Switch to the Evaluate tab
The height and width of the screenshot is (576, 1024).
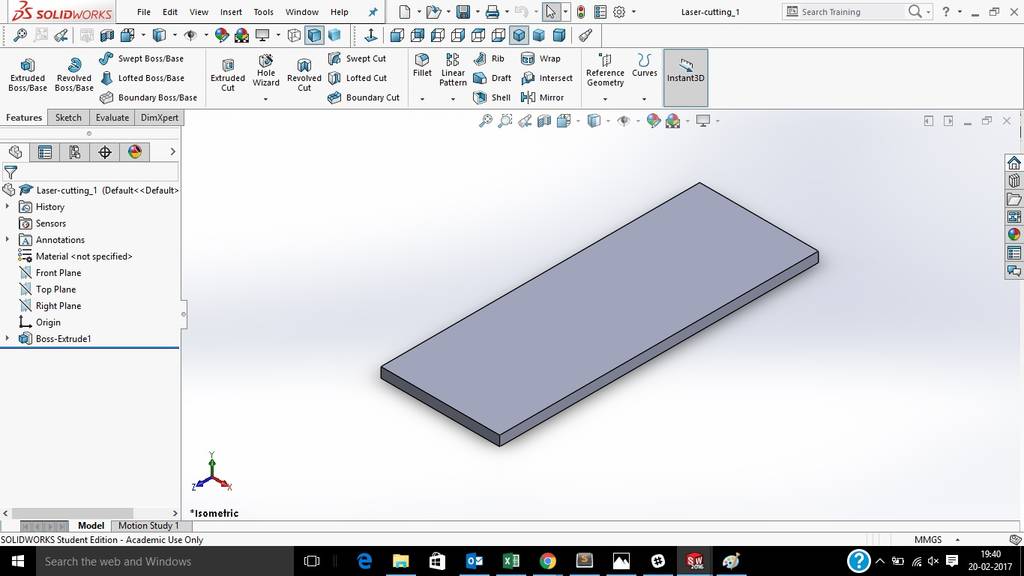tap(112, 118)
